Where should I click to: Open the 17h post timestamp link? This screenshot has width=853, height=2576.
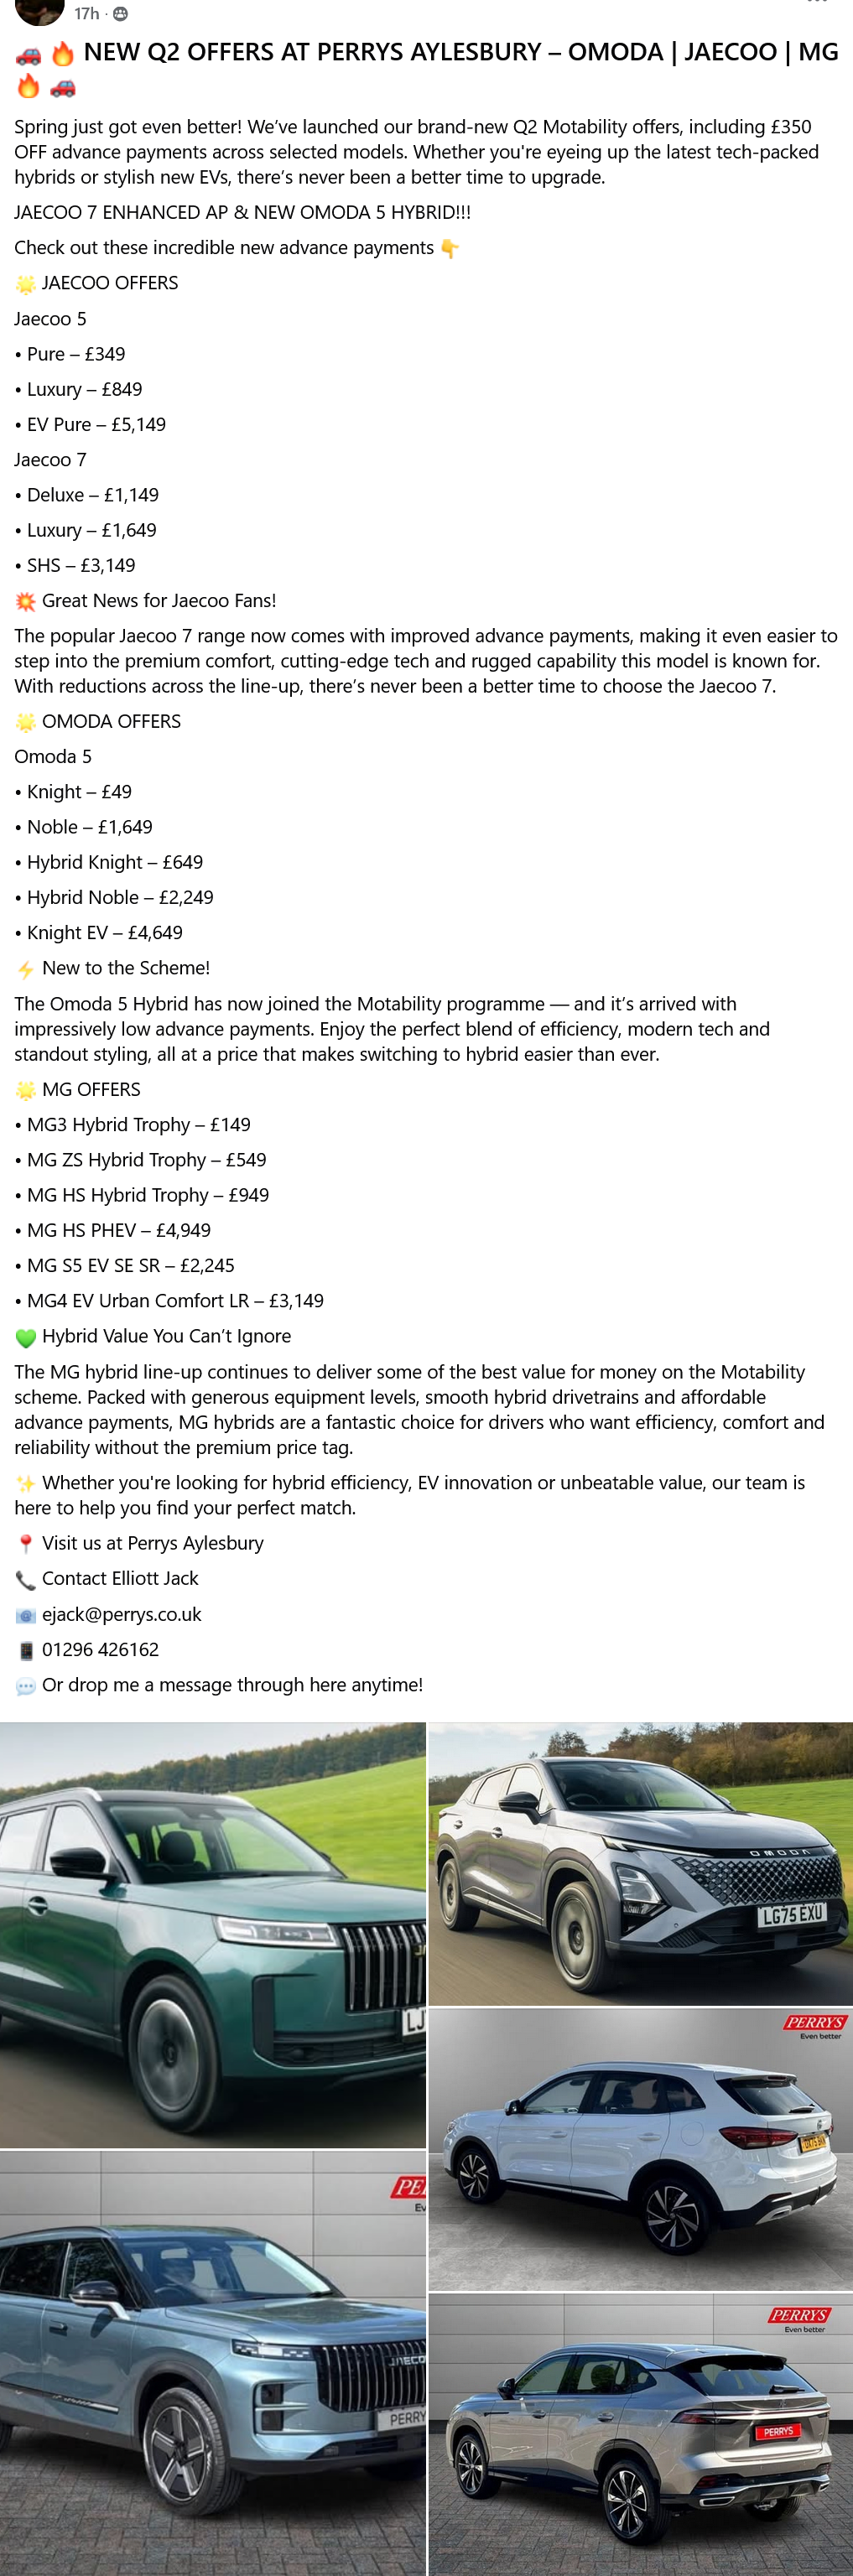pos(87,14)
